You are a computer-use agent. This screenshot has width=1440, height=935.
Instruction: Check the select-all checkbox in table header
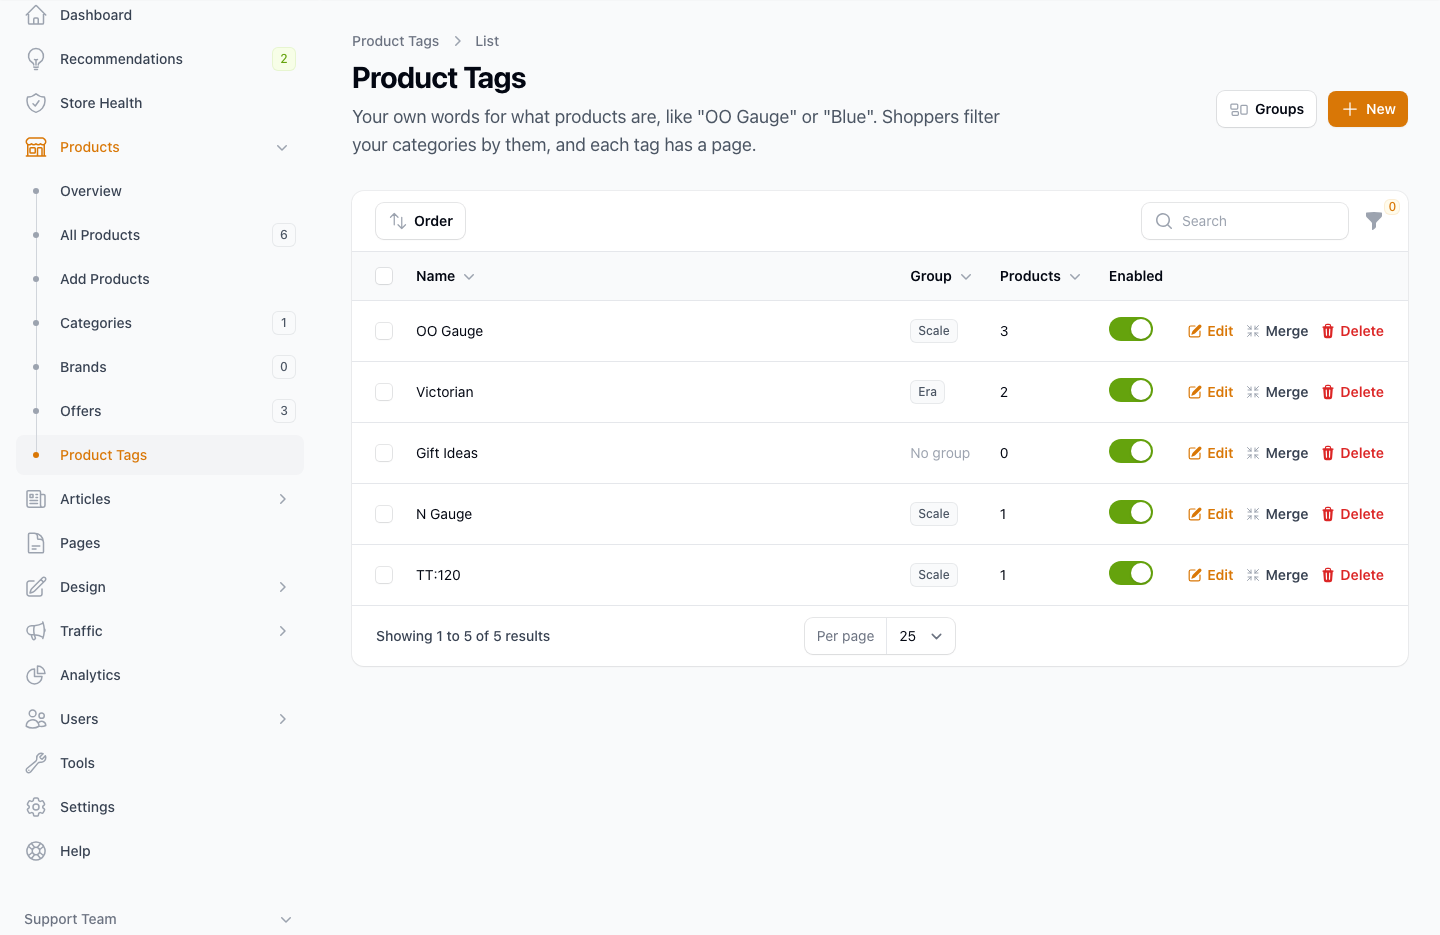[x=384, y=276]
